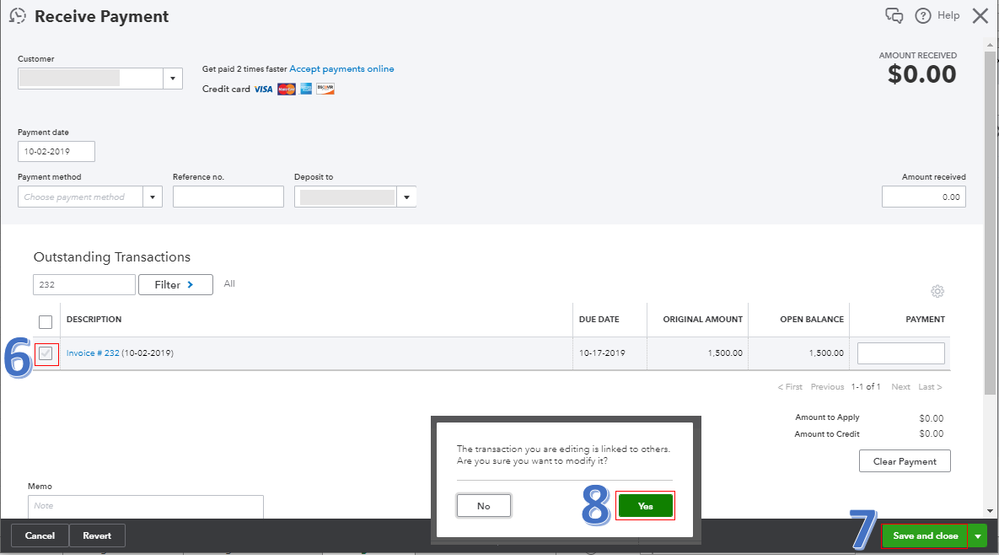999x555 pixels.
Task: Sort by DESCRIPTION column header
Action: pos(94,319)
